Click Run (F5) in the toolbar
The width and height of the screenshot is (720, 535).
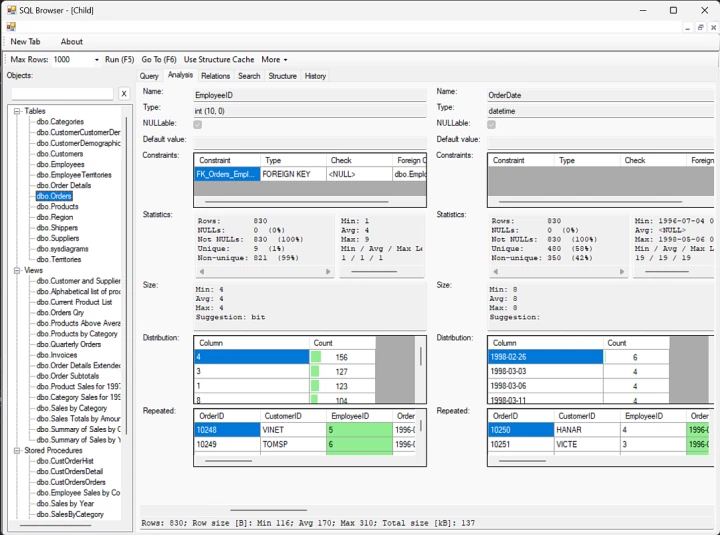tap(119, 60)
